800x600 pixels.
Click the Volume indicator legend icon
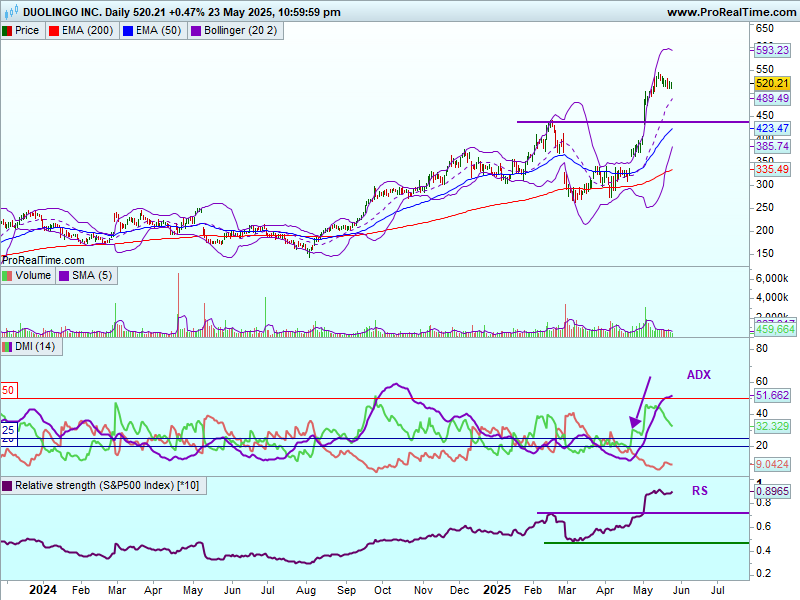(x=8, y=275)
